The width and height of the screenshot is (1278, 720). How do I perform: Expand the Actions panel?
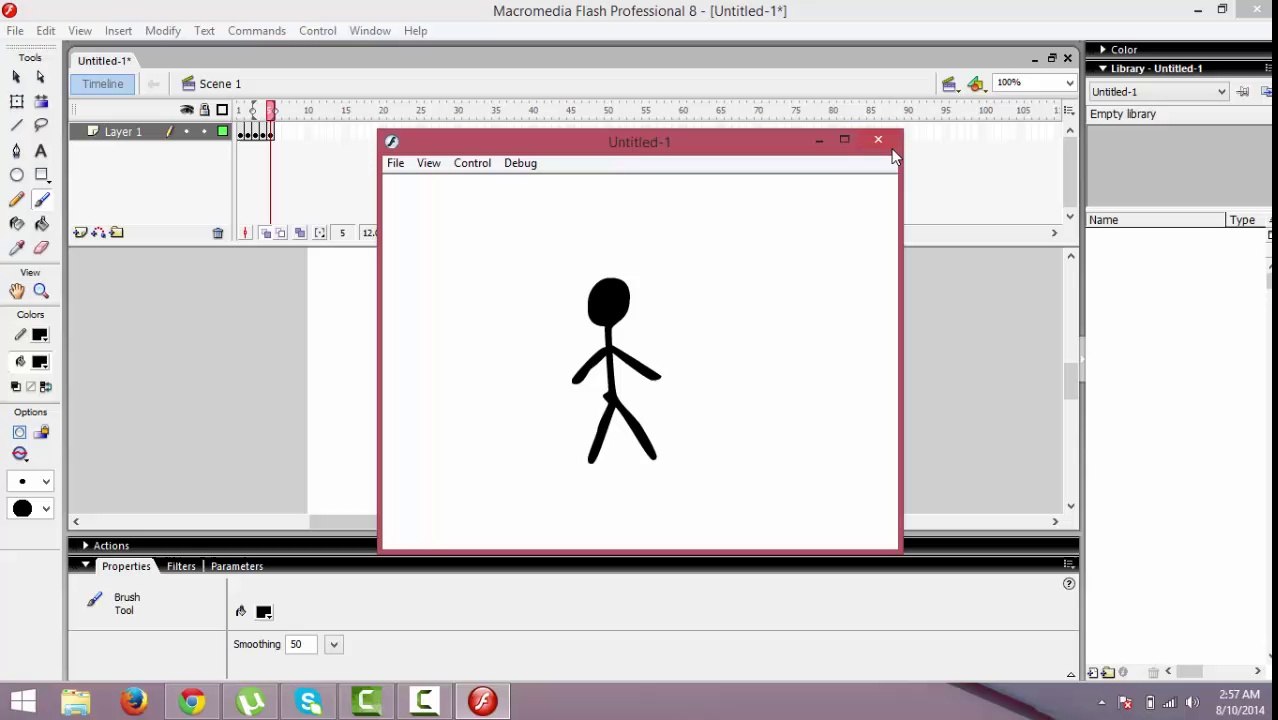coord(85,546)
